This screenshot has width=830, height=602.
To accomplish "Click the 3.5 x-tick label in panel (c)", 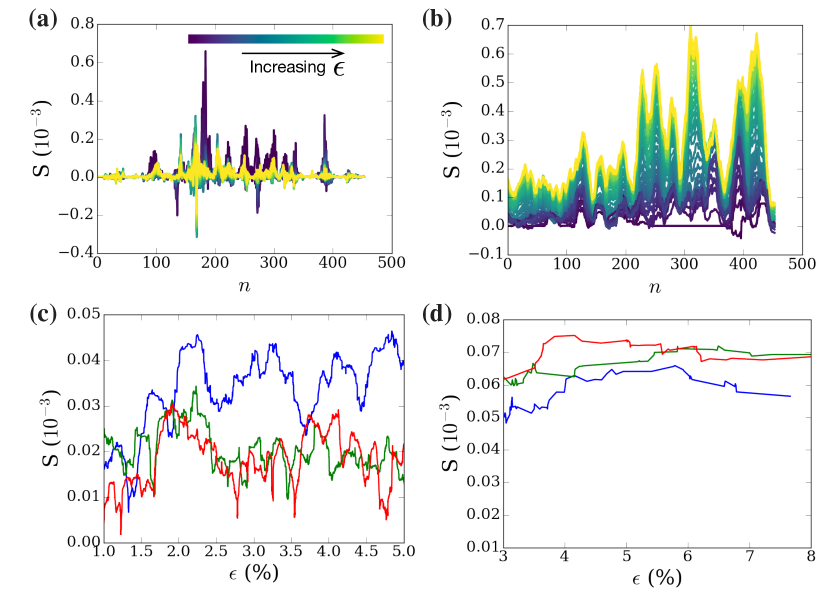I will click(291, 552).
